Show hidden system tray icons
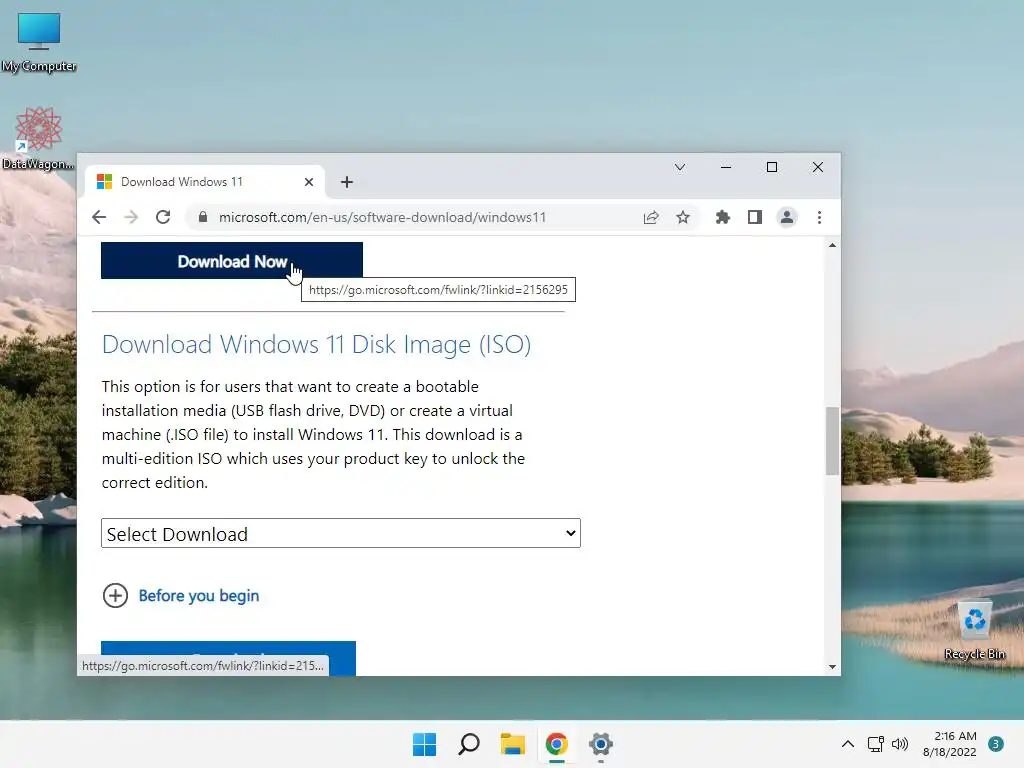 (848, 744)
